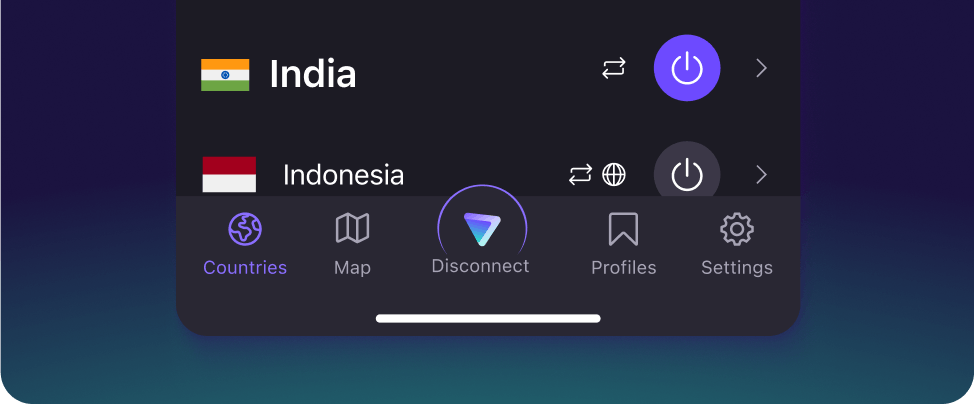Open the Profiles tab label

624,268
